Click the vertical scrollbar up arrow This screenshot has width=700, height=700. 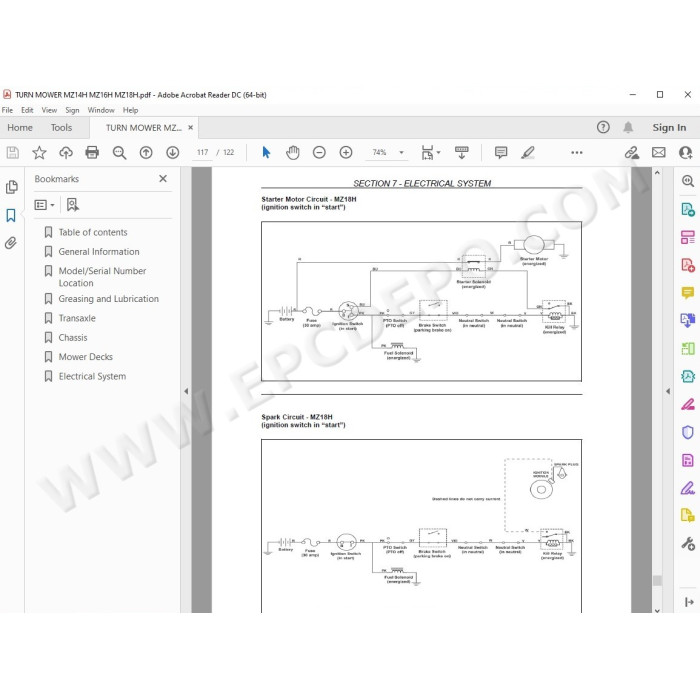(x=657, y=173)
